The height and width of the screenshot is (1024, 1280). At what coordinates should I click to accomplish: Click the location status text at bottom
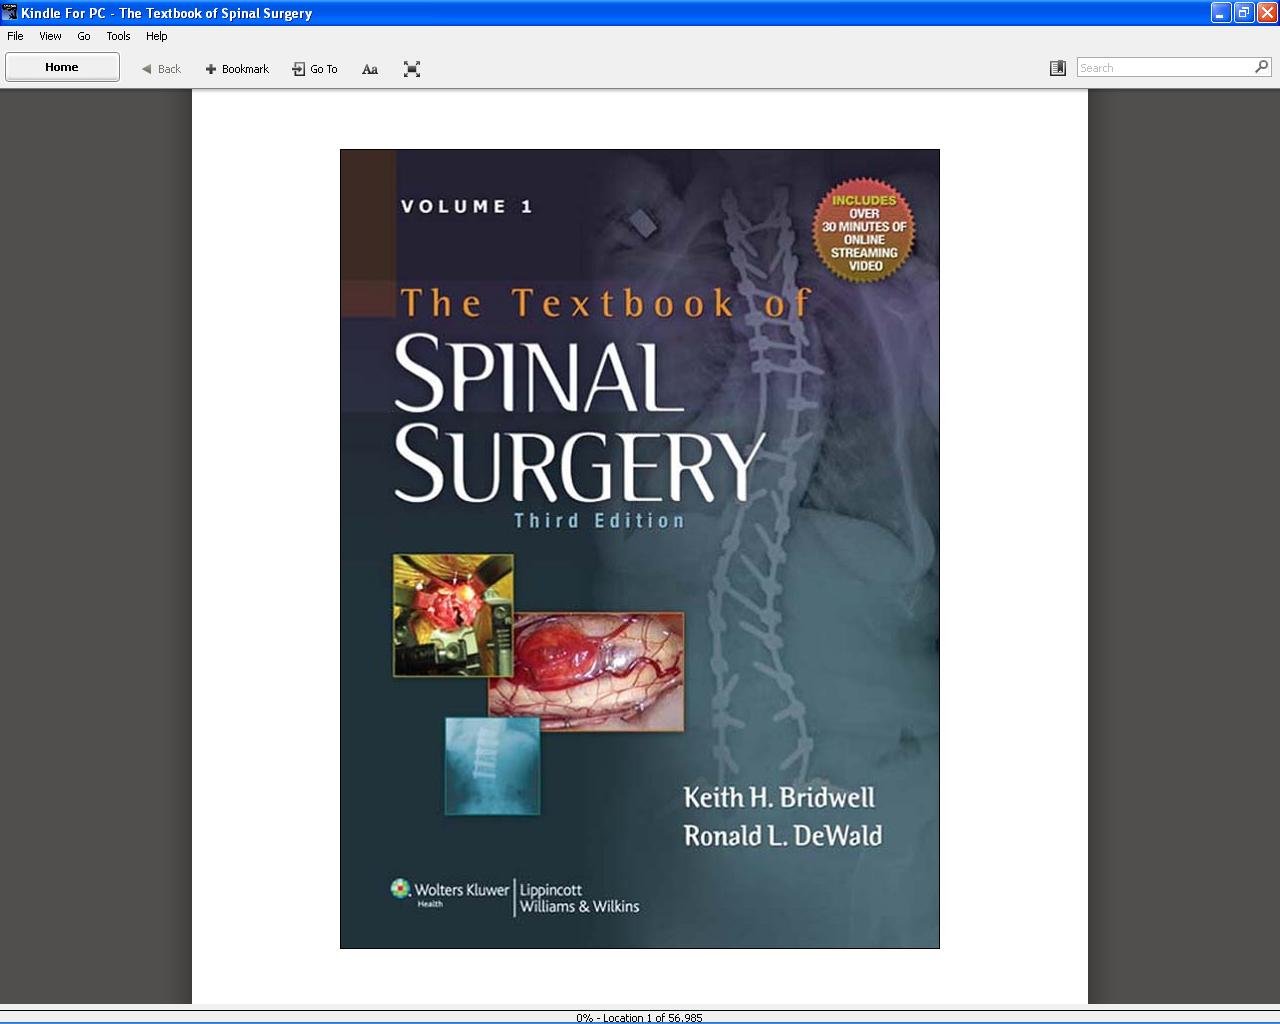click(x=640, y=1017)
